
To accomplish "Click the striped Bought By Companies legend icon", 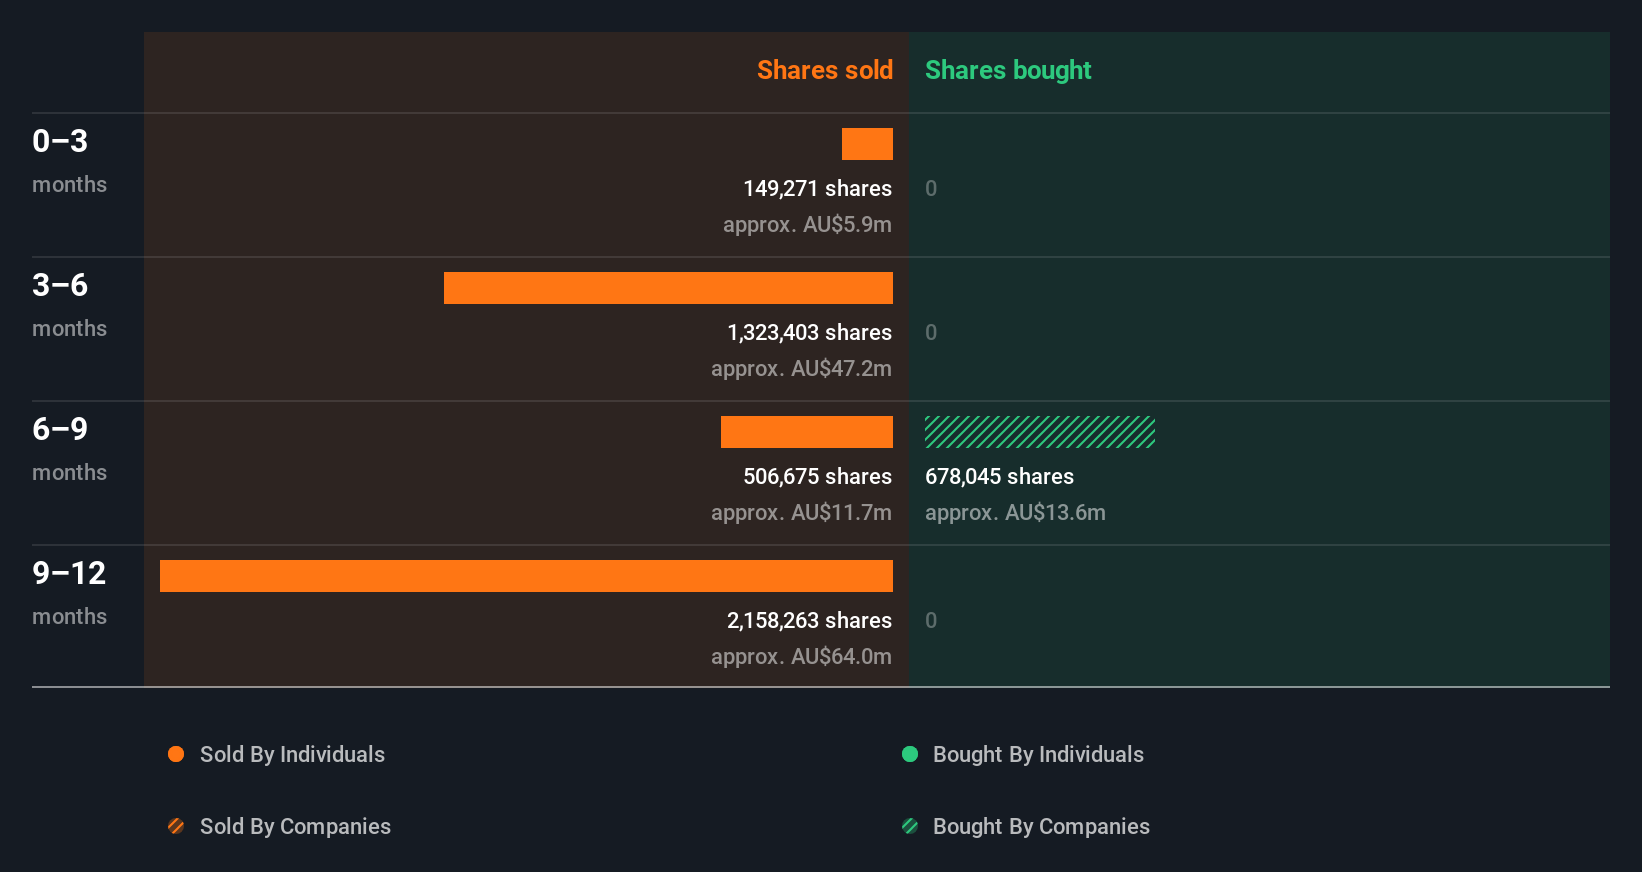I will [x=910, y=826].
